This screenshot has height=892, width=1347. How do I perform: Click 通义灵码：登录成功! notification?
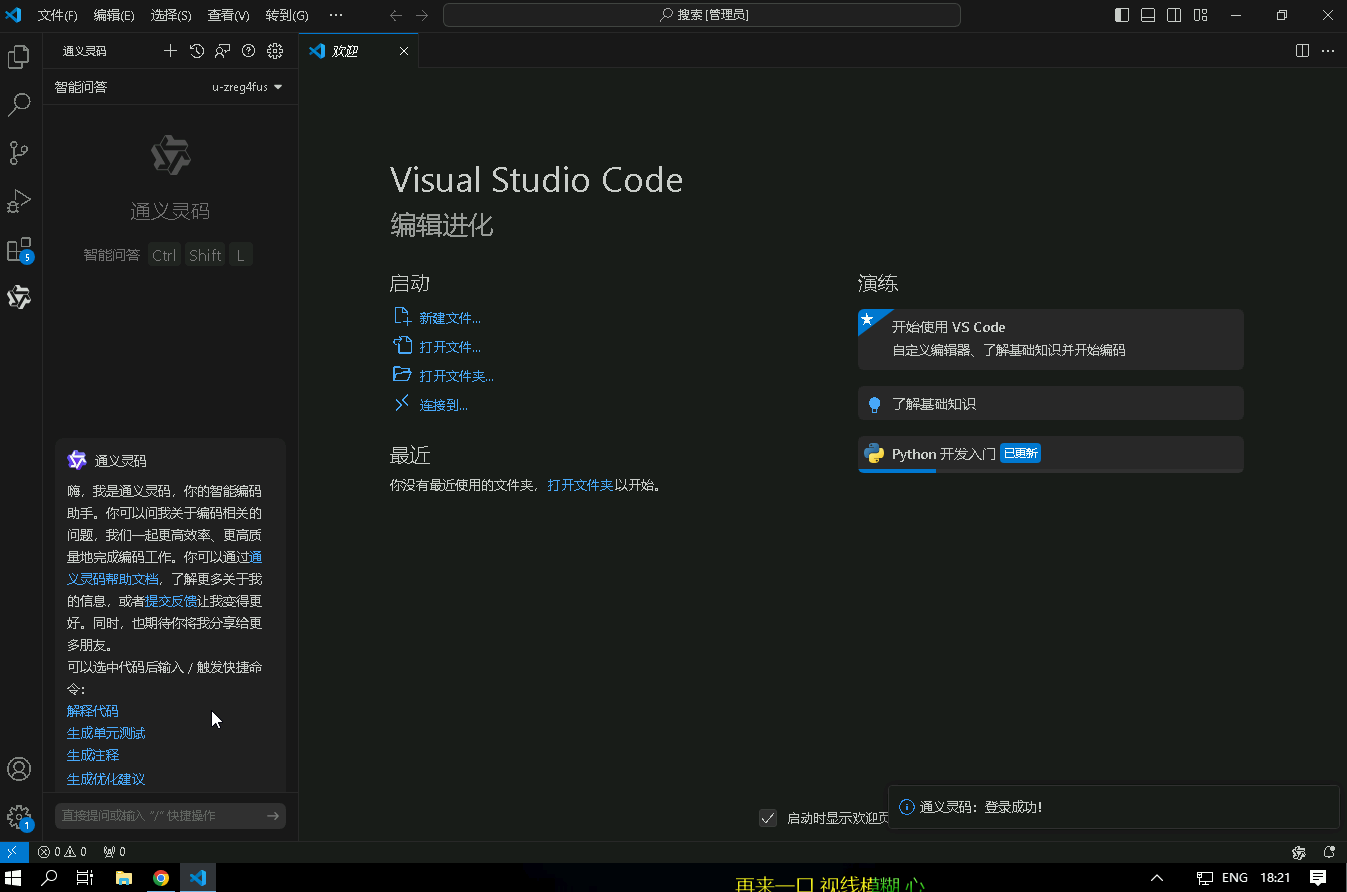click(x=1113, y=807)
